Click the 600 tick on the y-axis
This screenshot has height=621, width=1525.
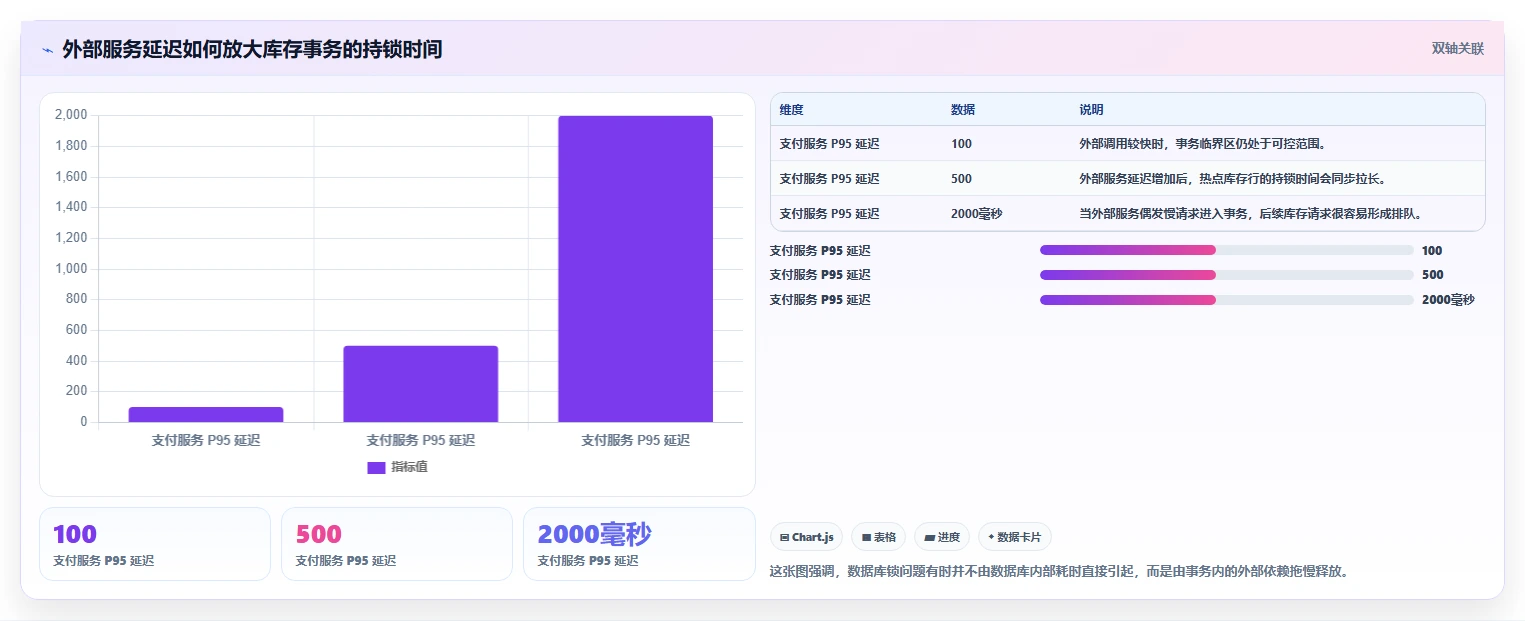pos(77,330)
